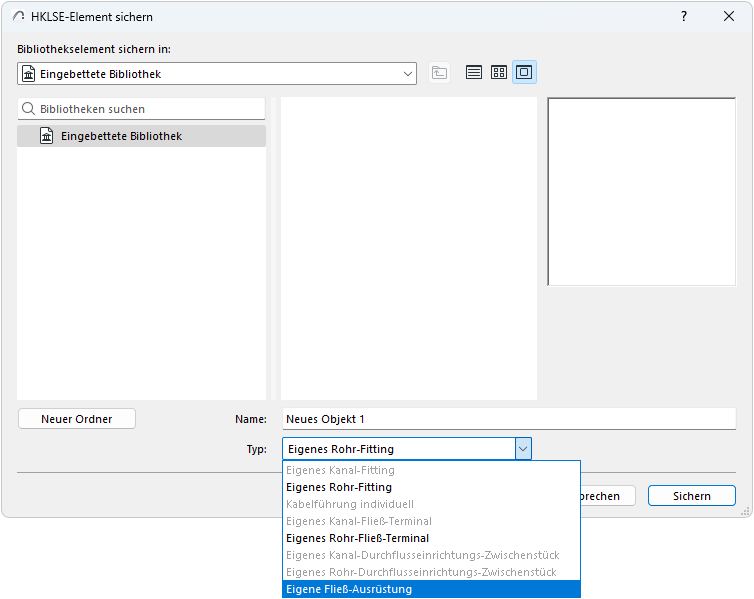Choose Eigenes Kanal-Fließ-Terminal entry

point(431,521)
